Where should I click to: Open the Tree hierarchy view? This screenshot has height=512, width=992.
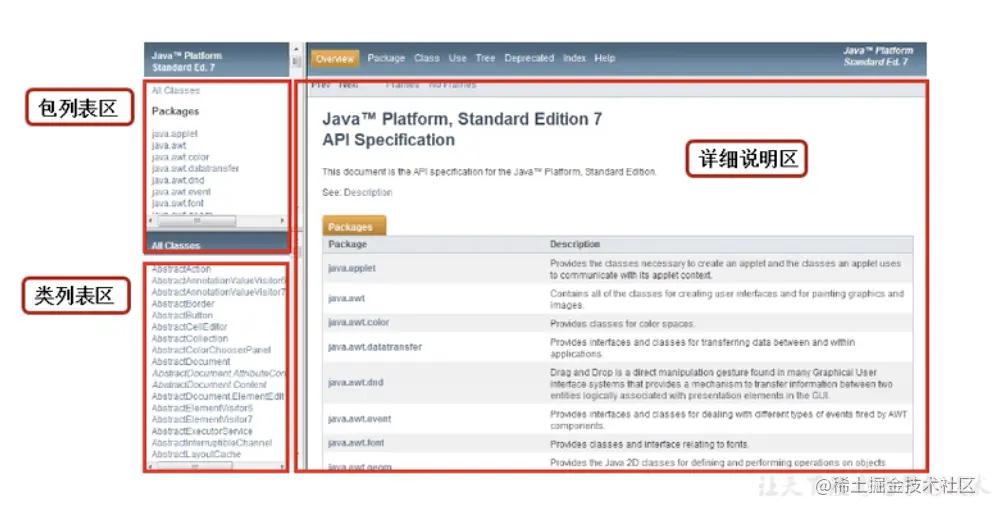click(x=485, y=58)
